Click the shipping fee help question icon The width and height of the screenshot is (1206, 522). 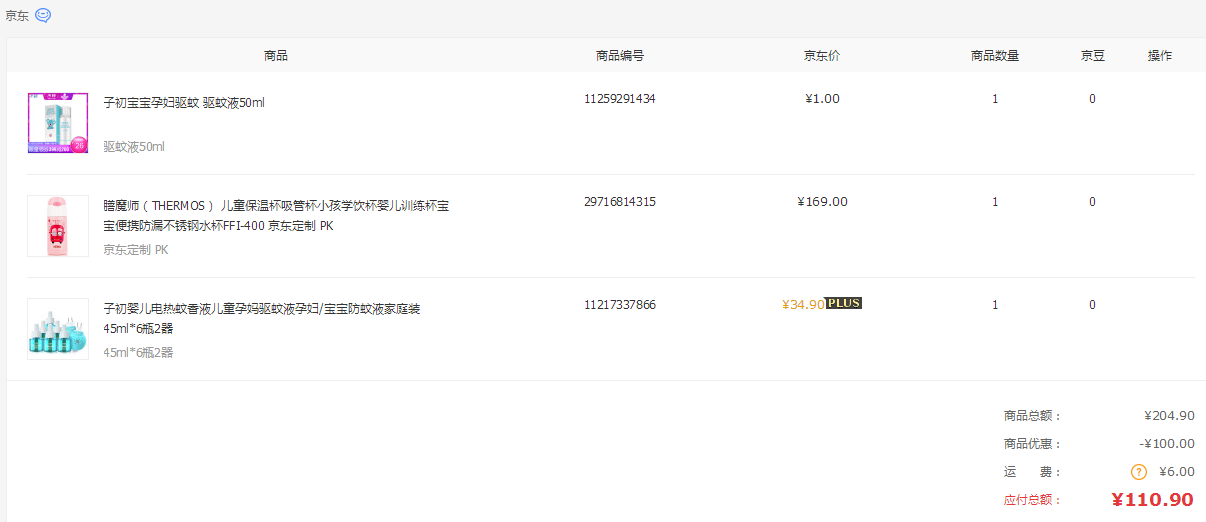point(1138,472)
